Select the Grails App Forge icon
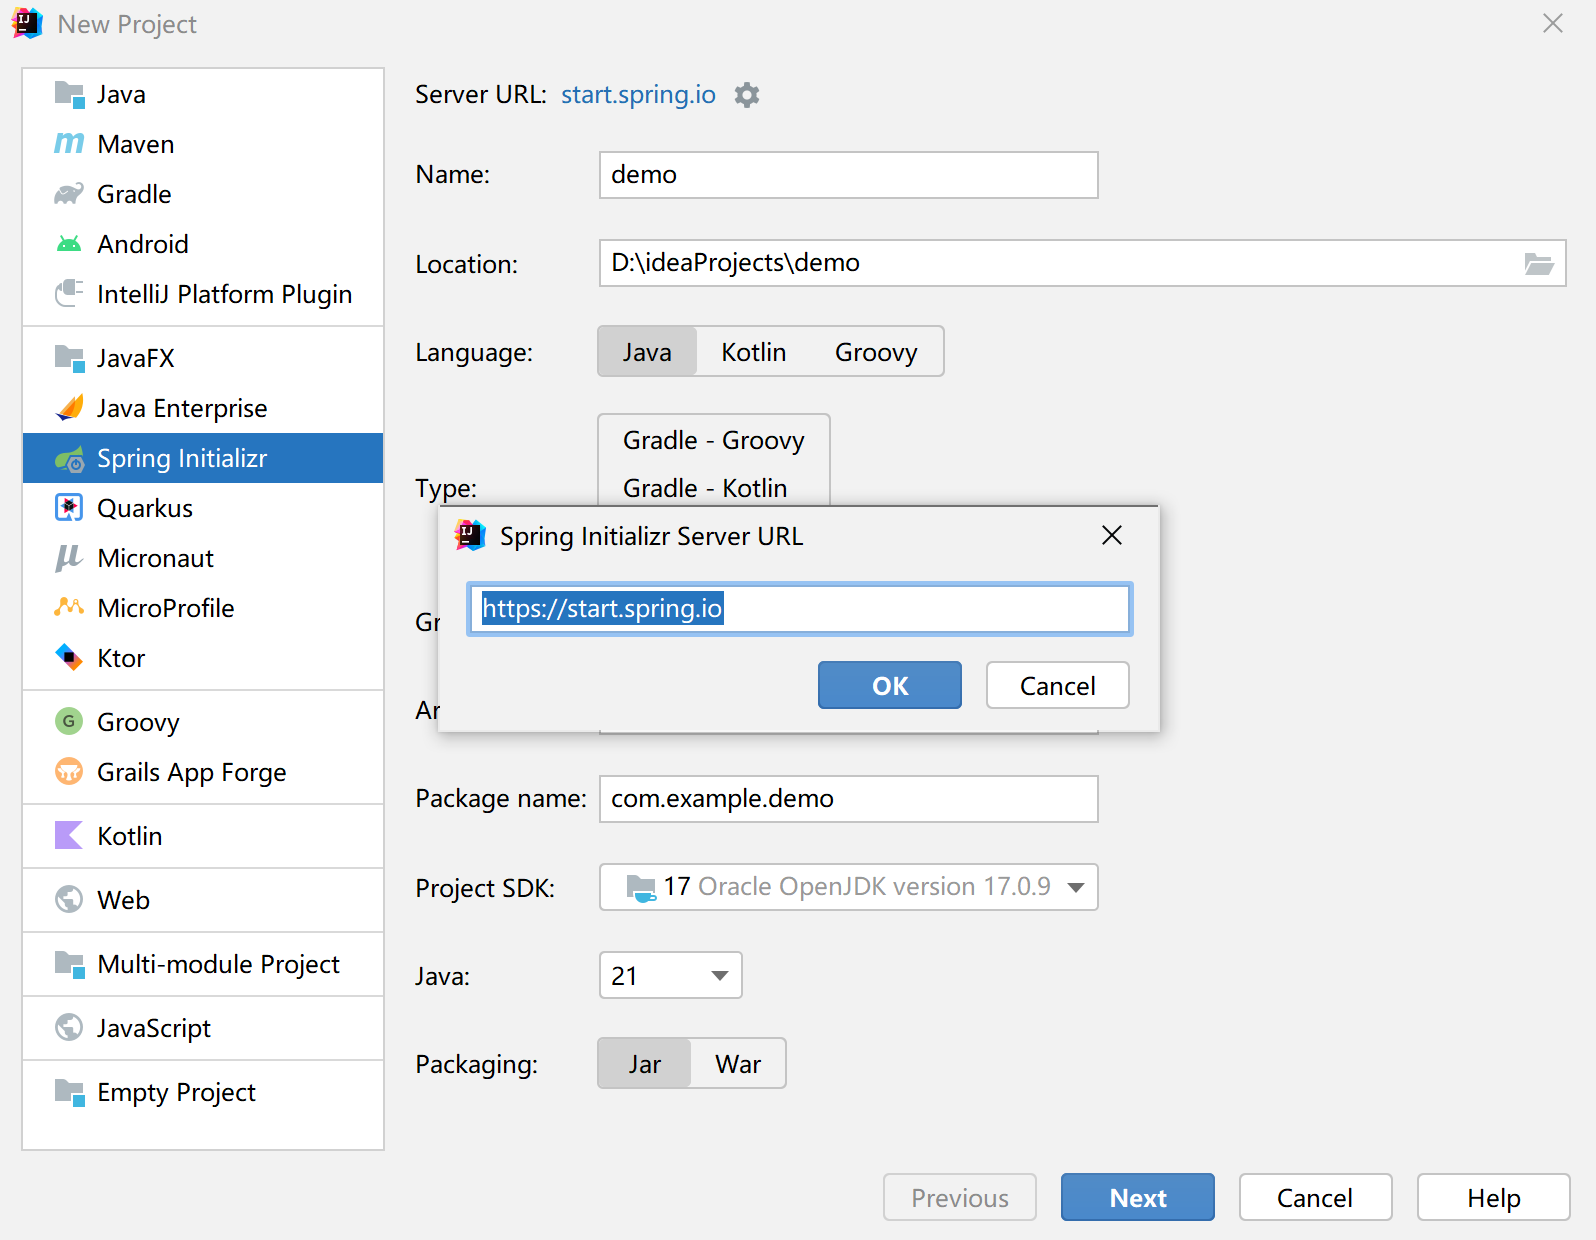 [x=69, y=772]
